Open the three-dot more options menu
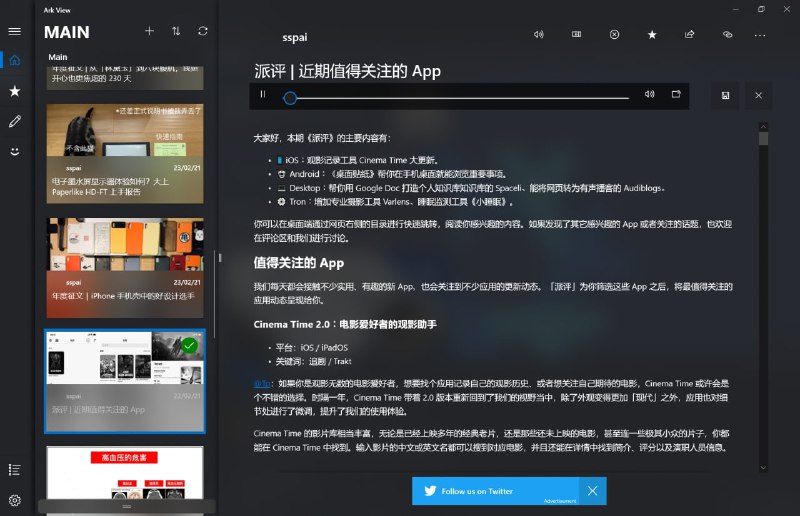The image size is (800, 516). tap(761, 34)
